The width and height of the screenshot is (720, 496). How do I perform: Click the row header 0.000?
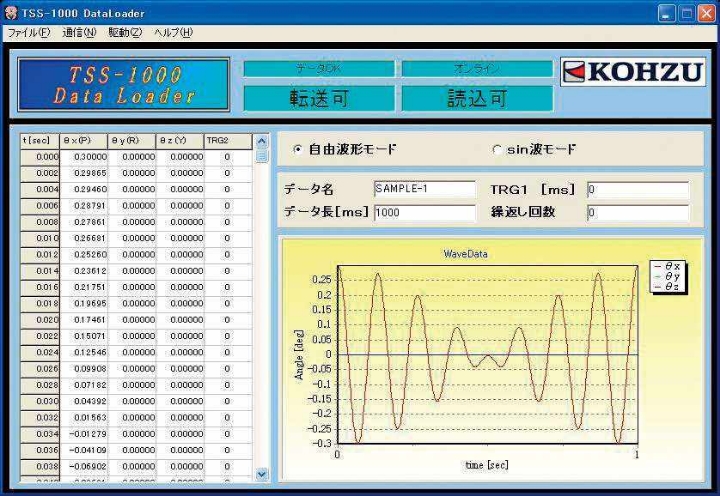pyautogui.click(x=40, y=157)
